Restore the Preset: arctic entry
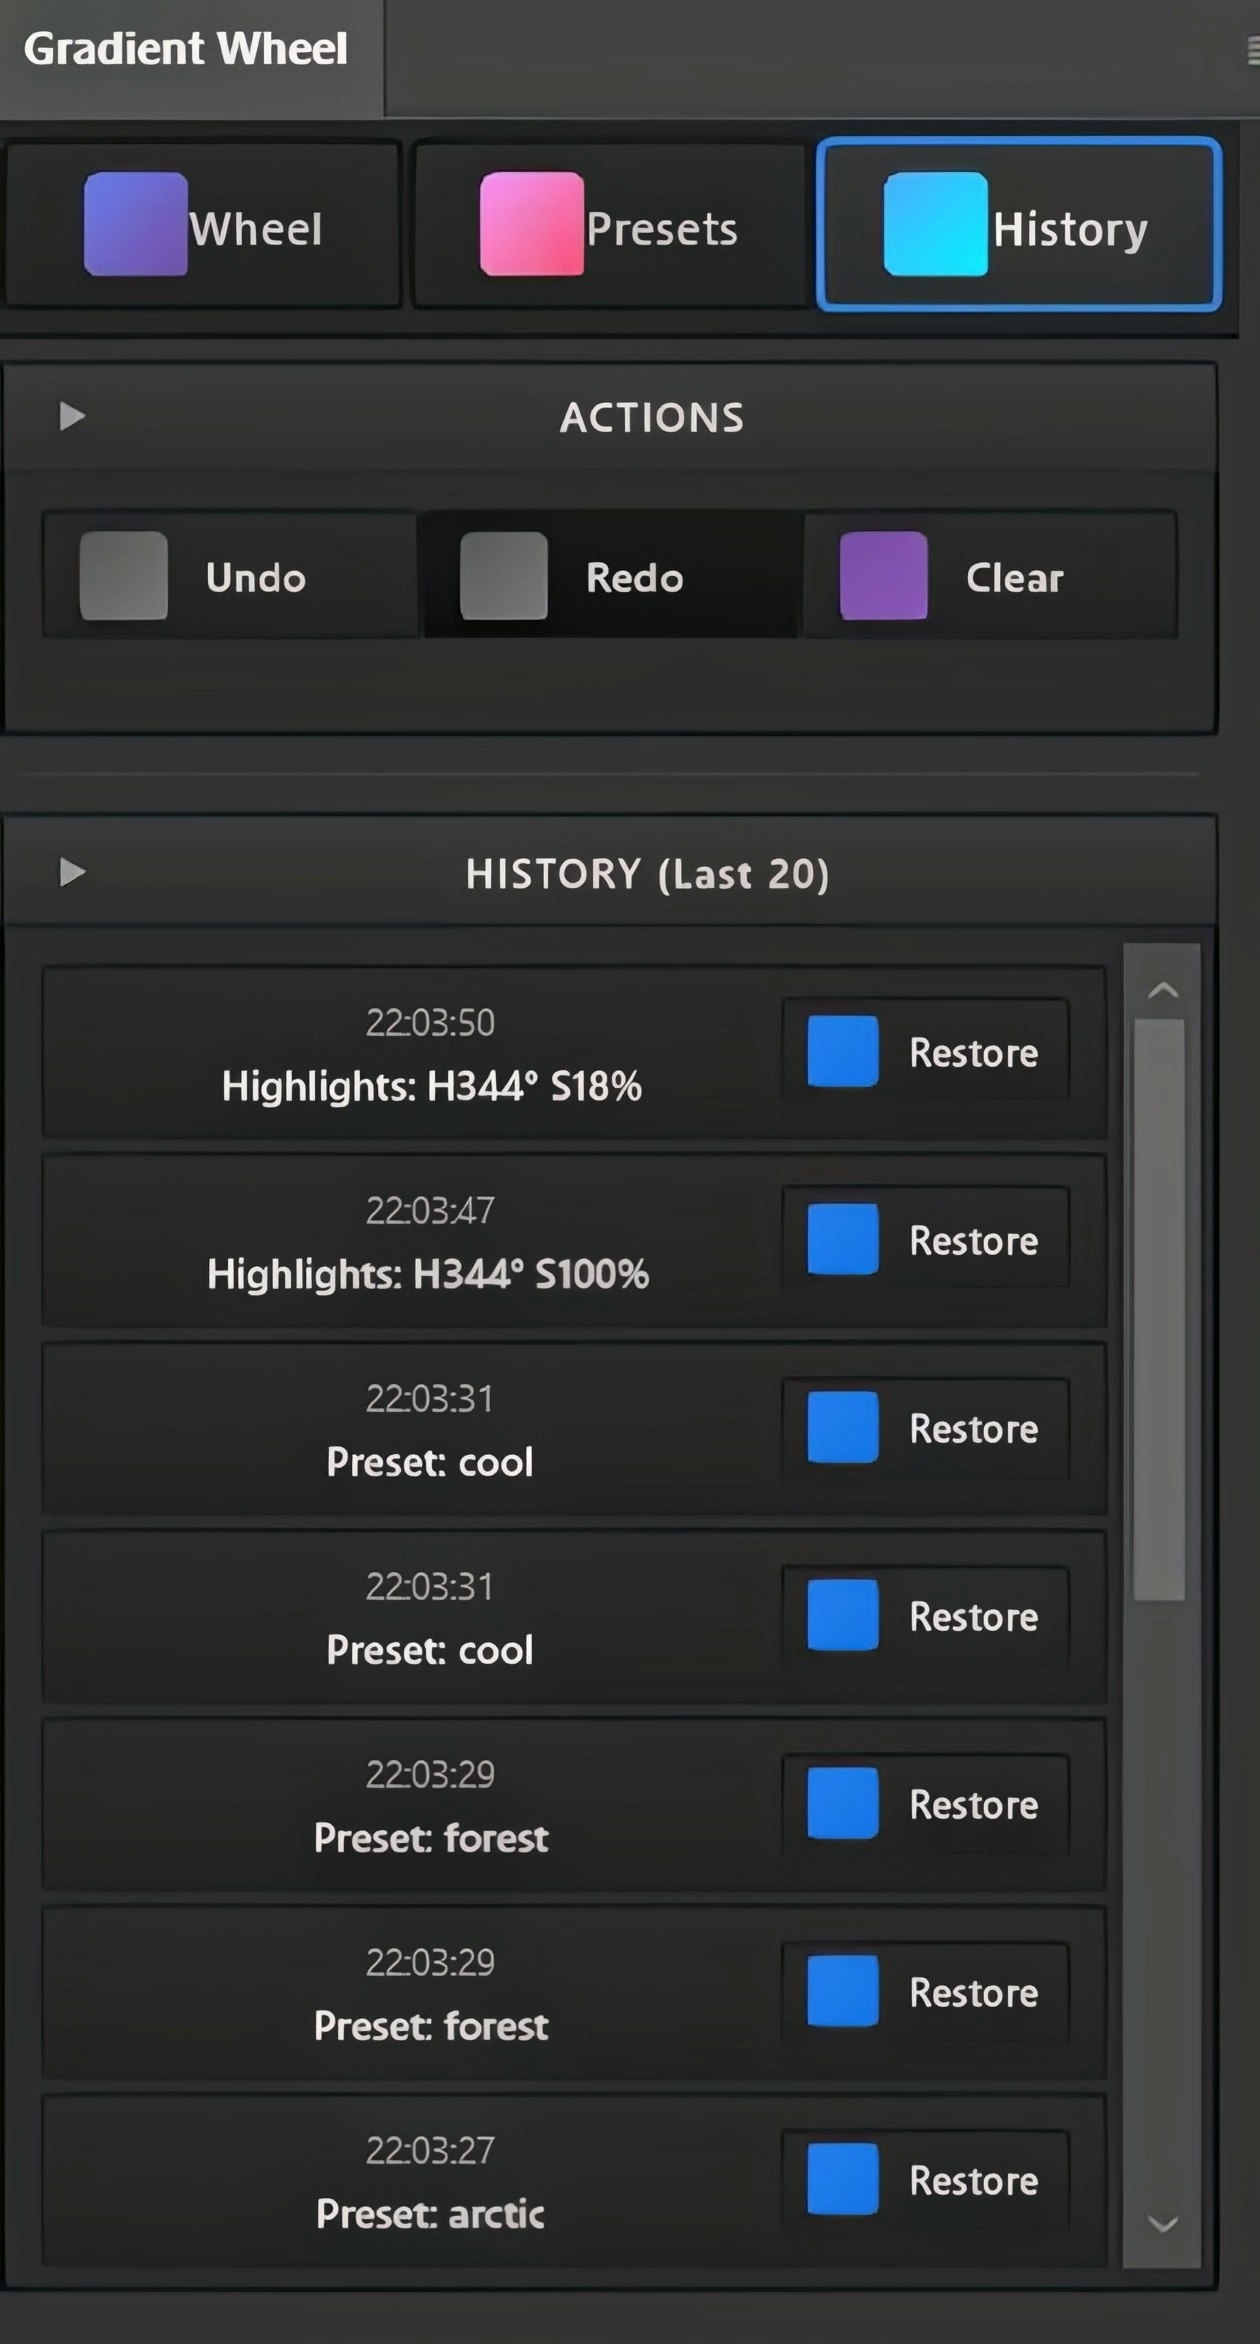Viewport: 1260px width, 2344px height. [925, 2179]
